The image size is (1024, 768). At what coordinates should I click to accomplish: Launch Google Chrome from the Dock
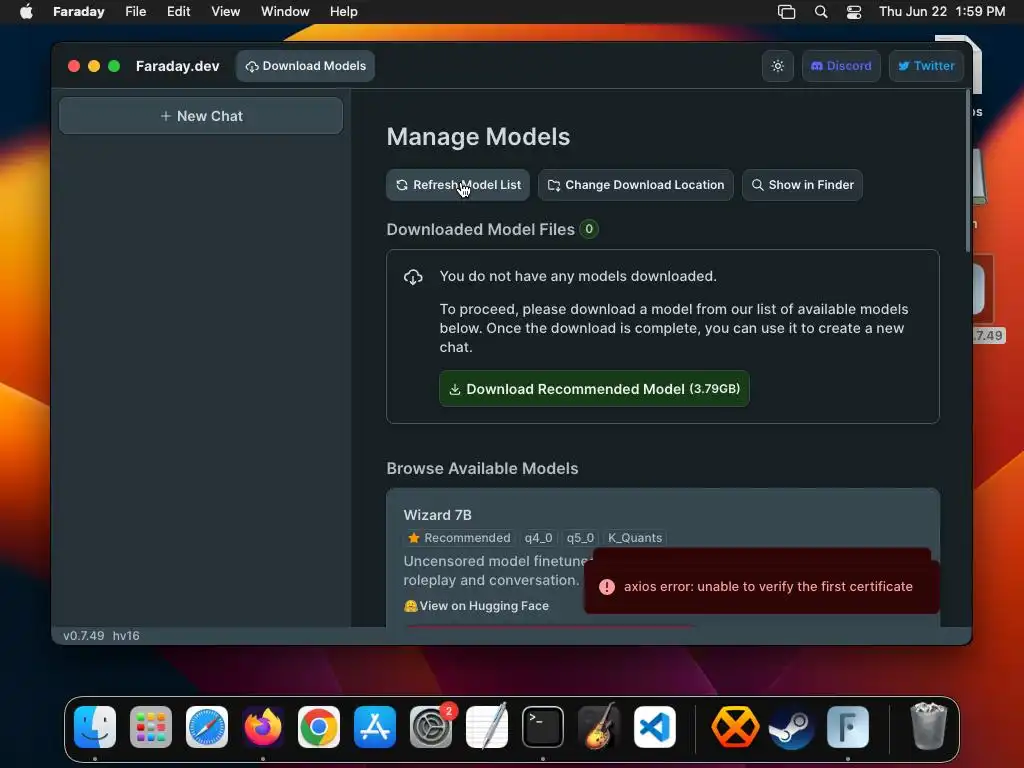(x=319, y=727)
